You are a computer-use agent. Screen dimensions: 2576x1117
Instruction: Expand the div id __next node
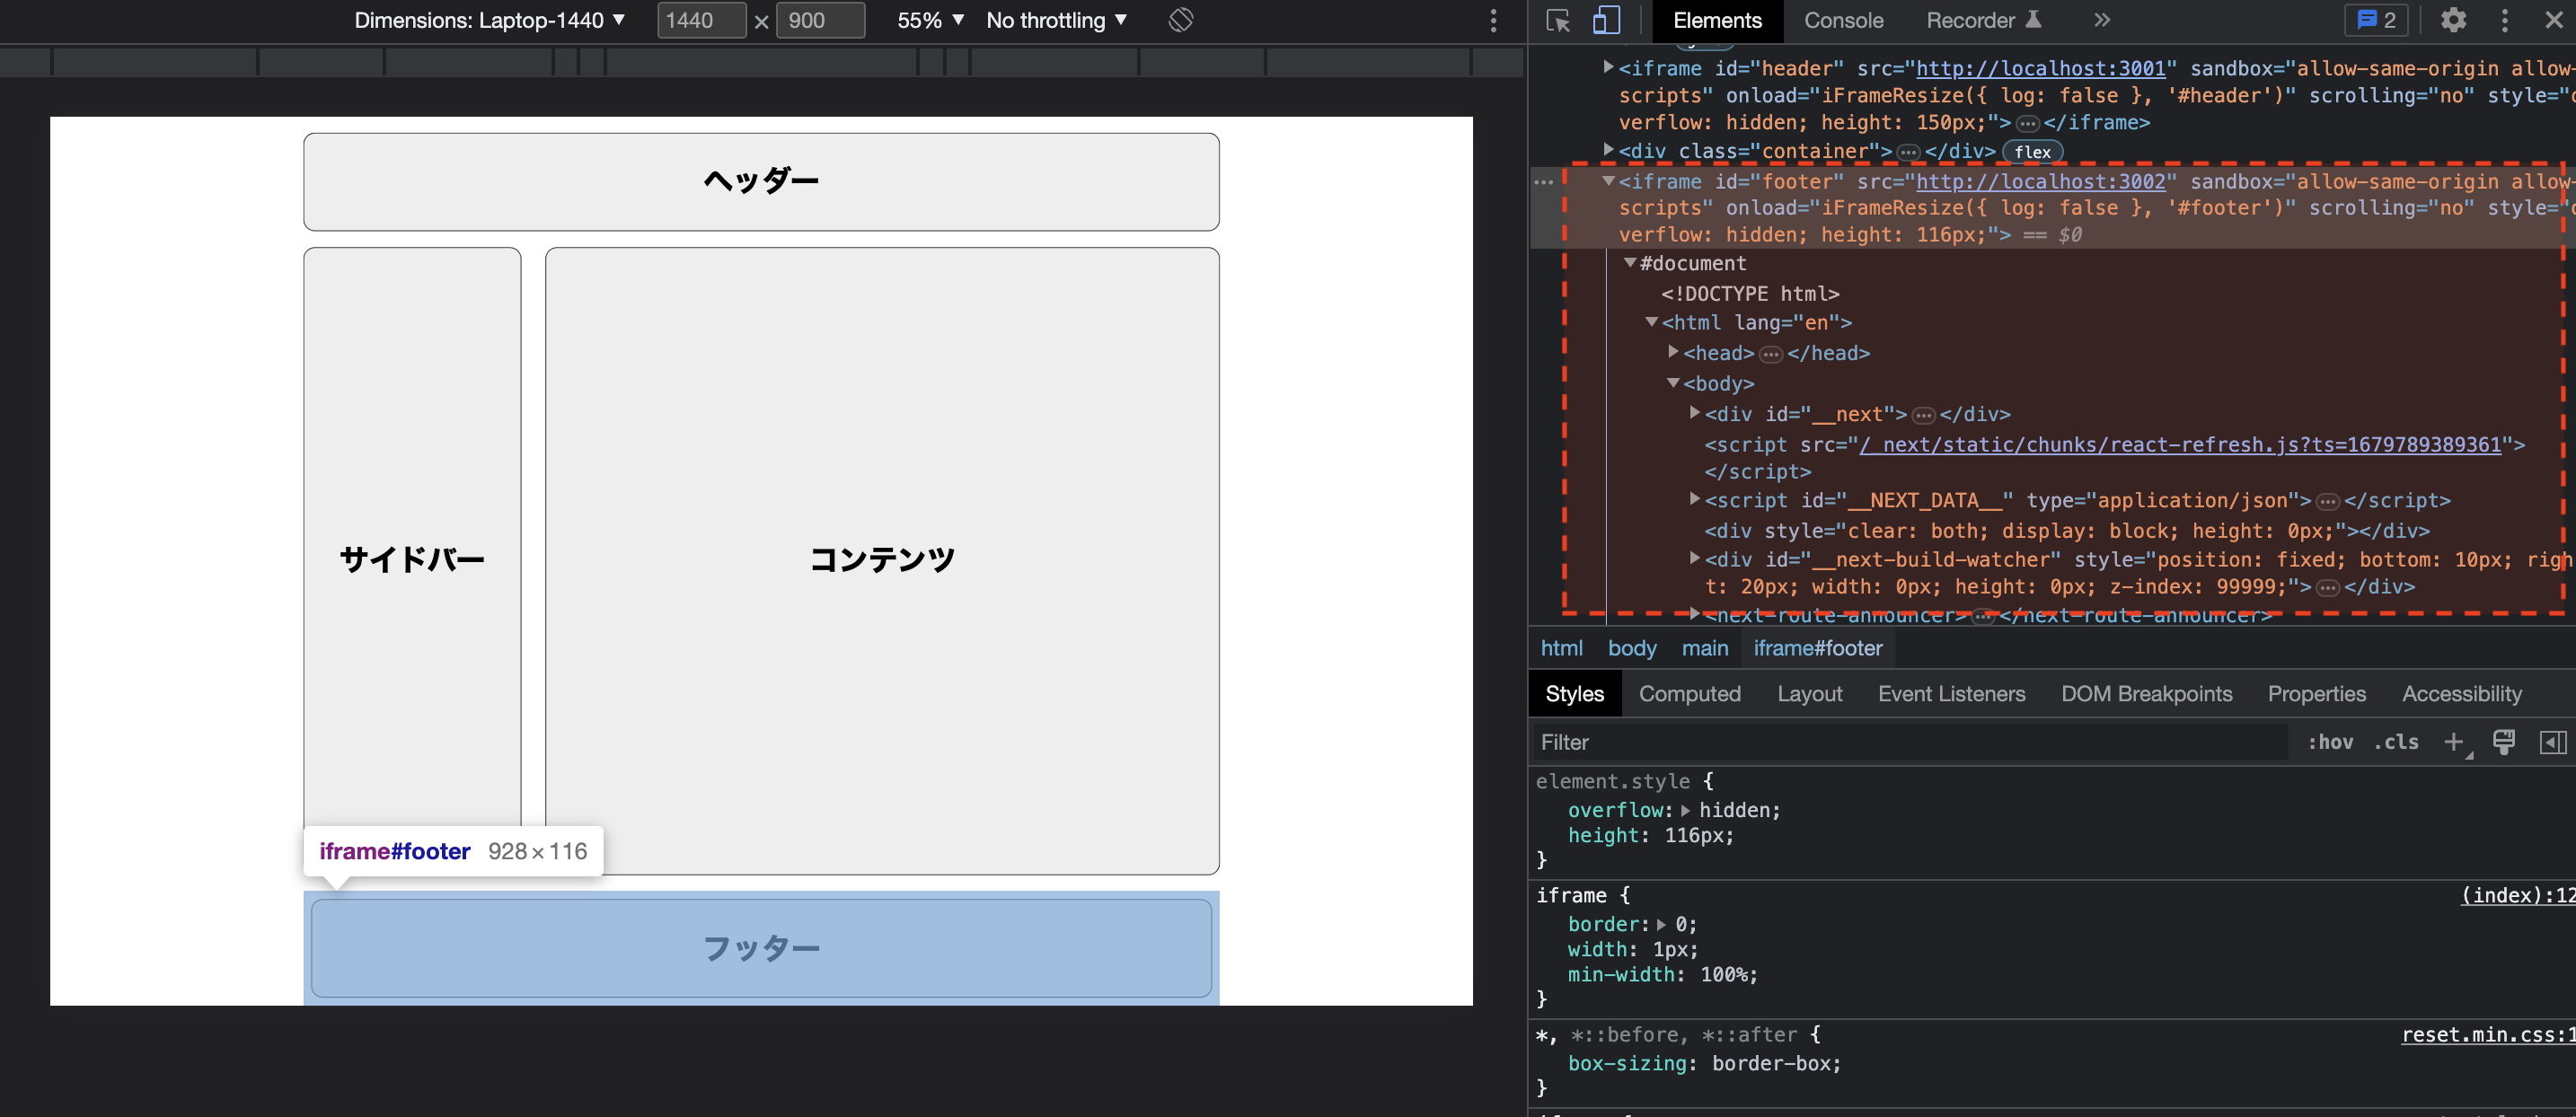click(x=1695, y=413)
